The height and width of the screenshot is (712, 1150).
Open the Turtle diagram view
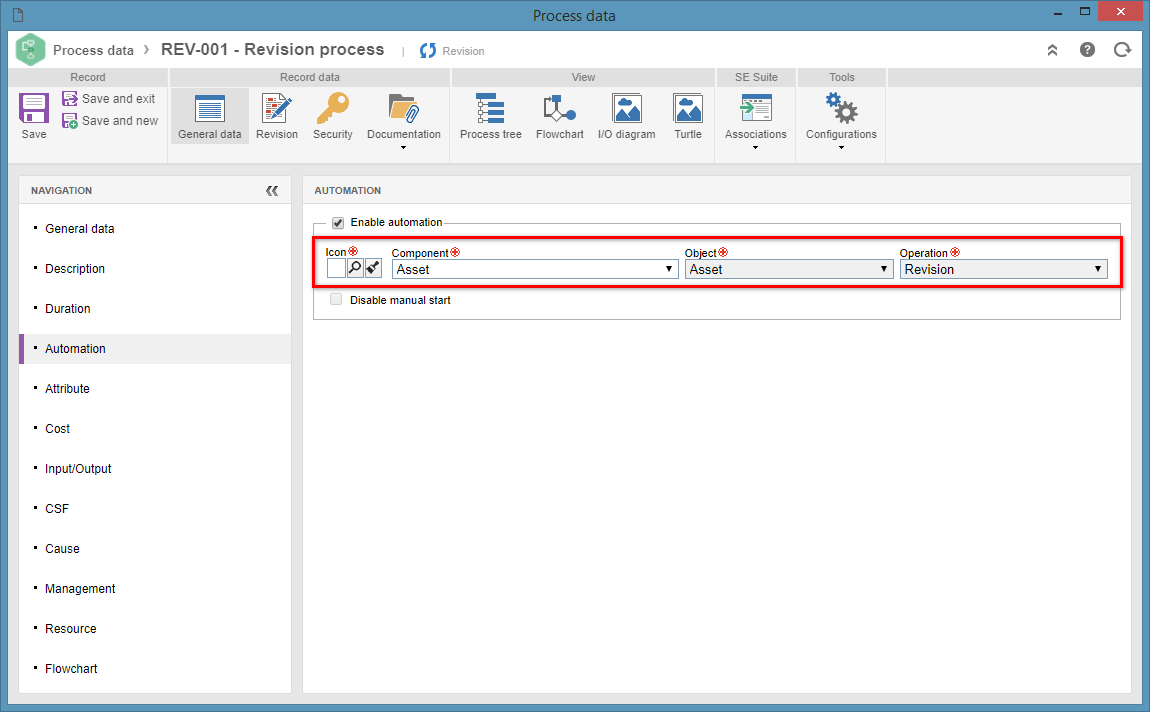(688, 116)
